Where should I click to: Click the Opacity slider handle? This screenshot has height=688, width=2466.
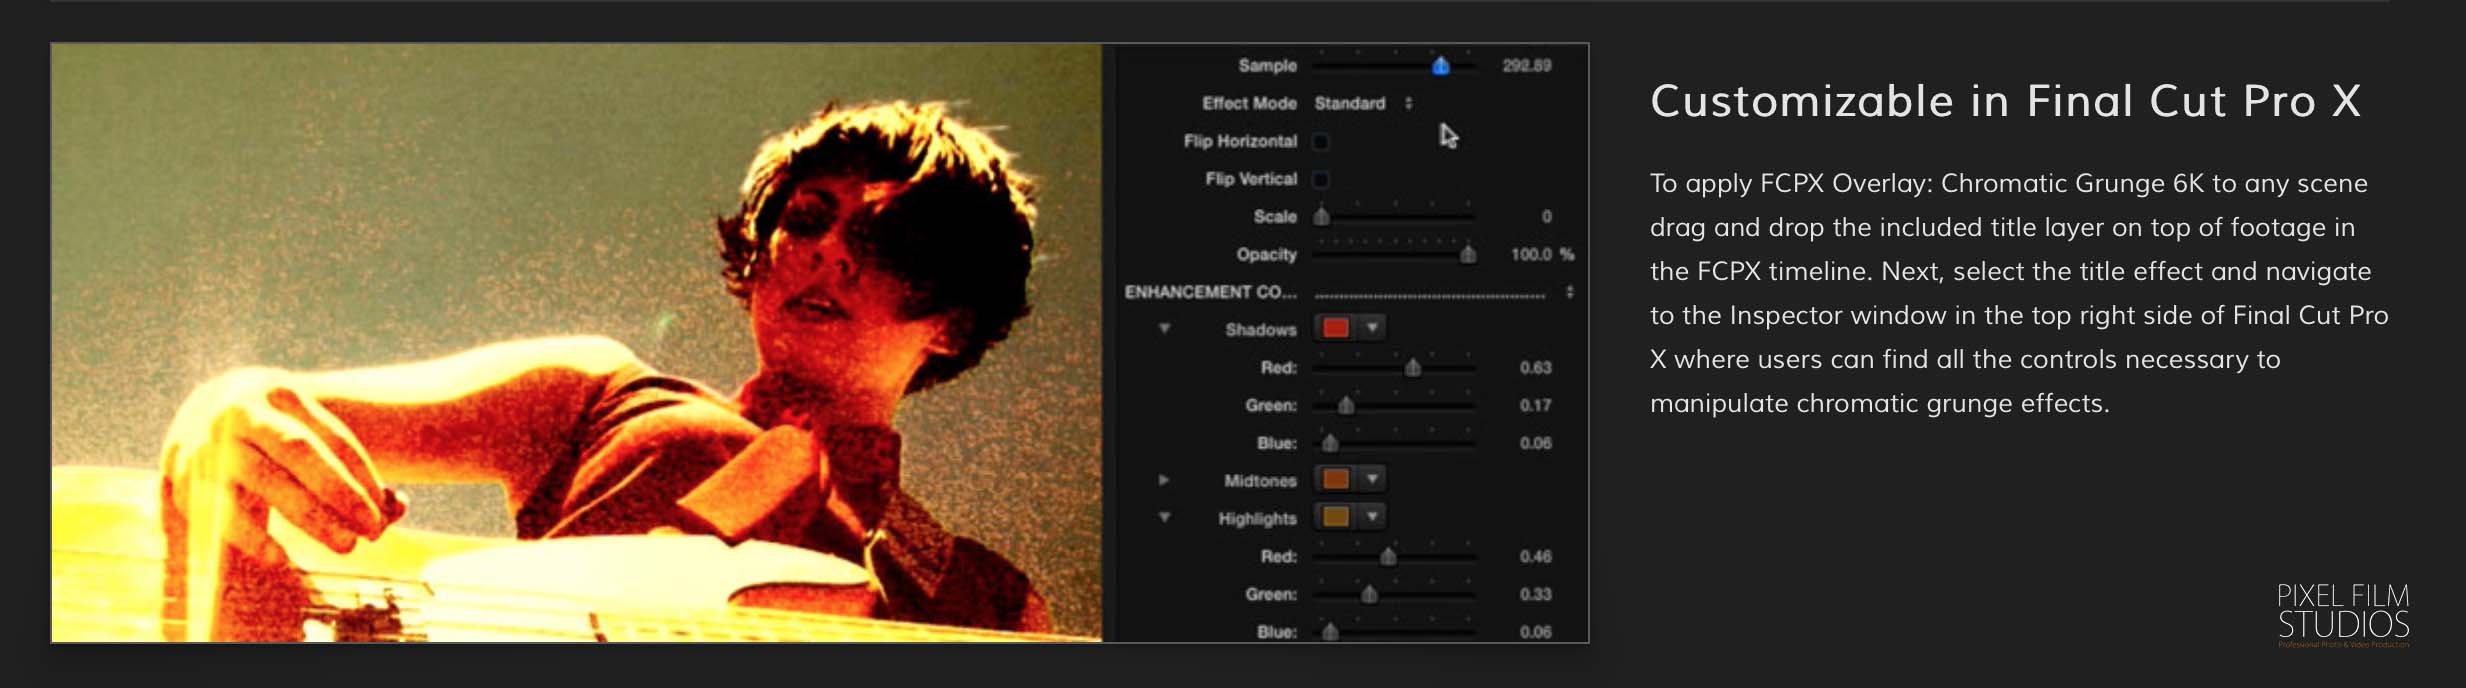pos(1468,254)
